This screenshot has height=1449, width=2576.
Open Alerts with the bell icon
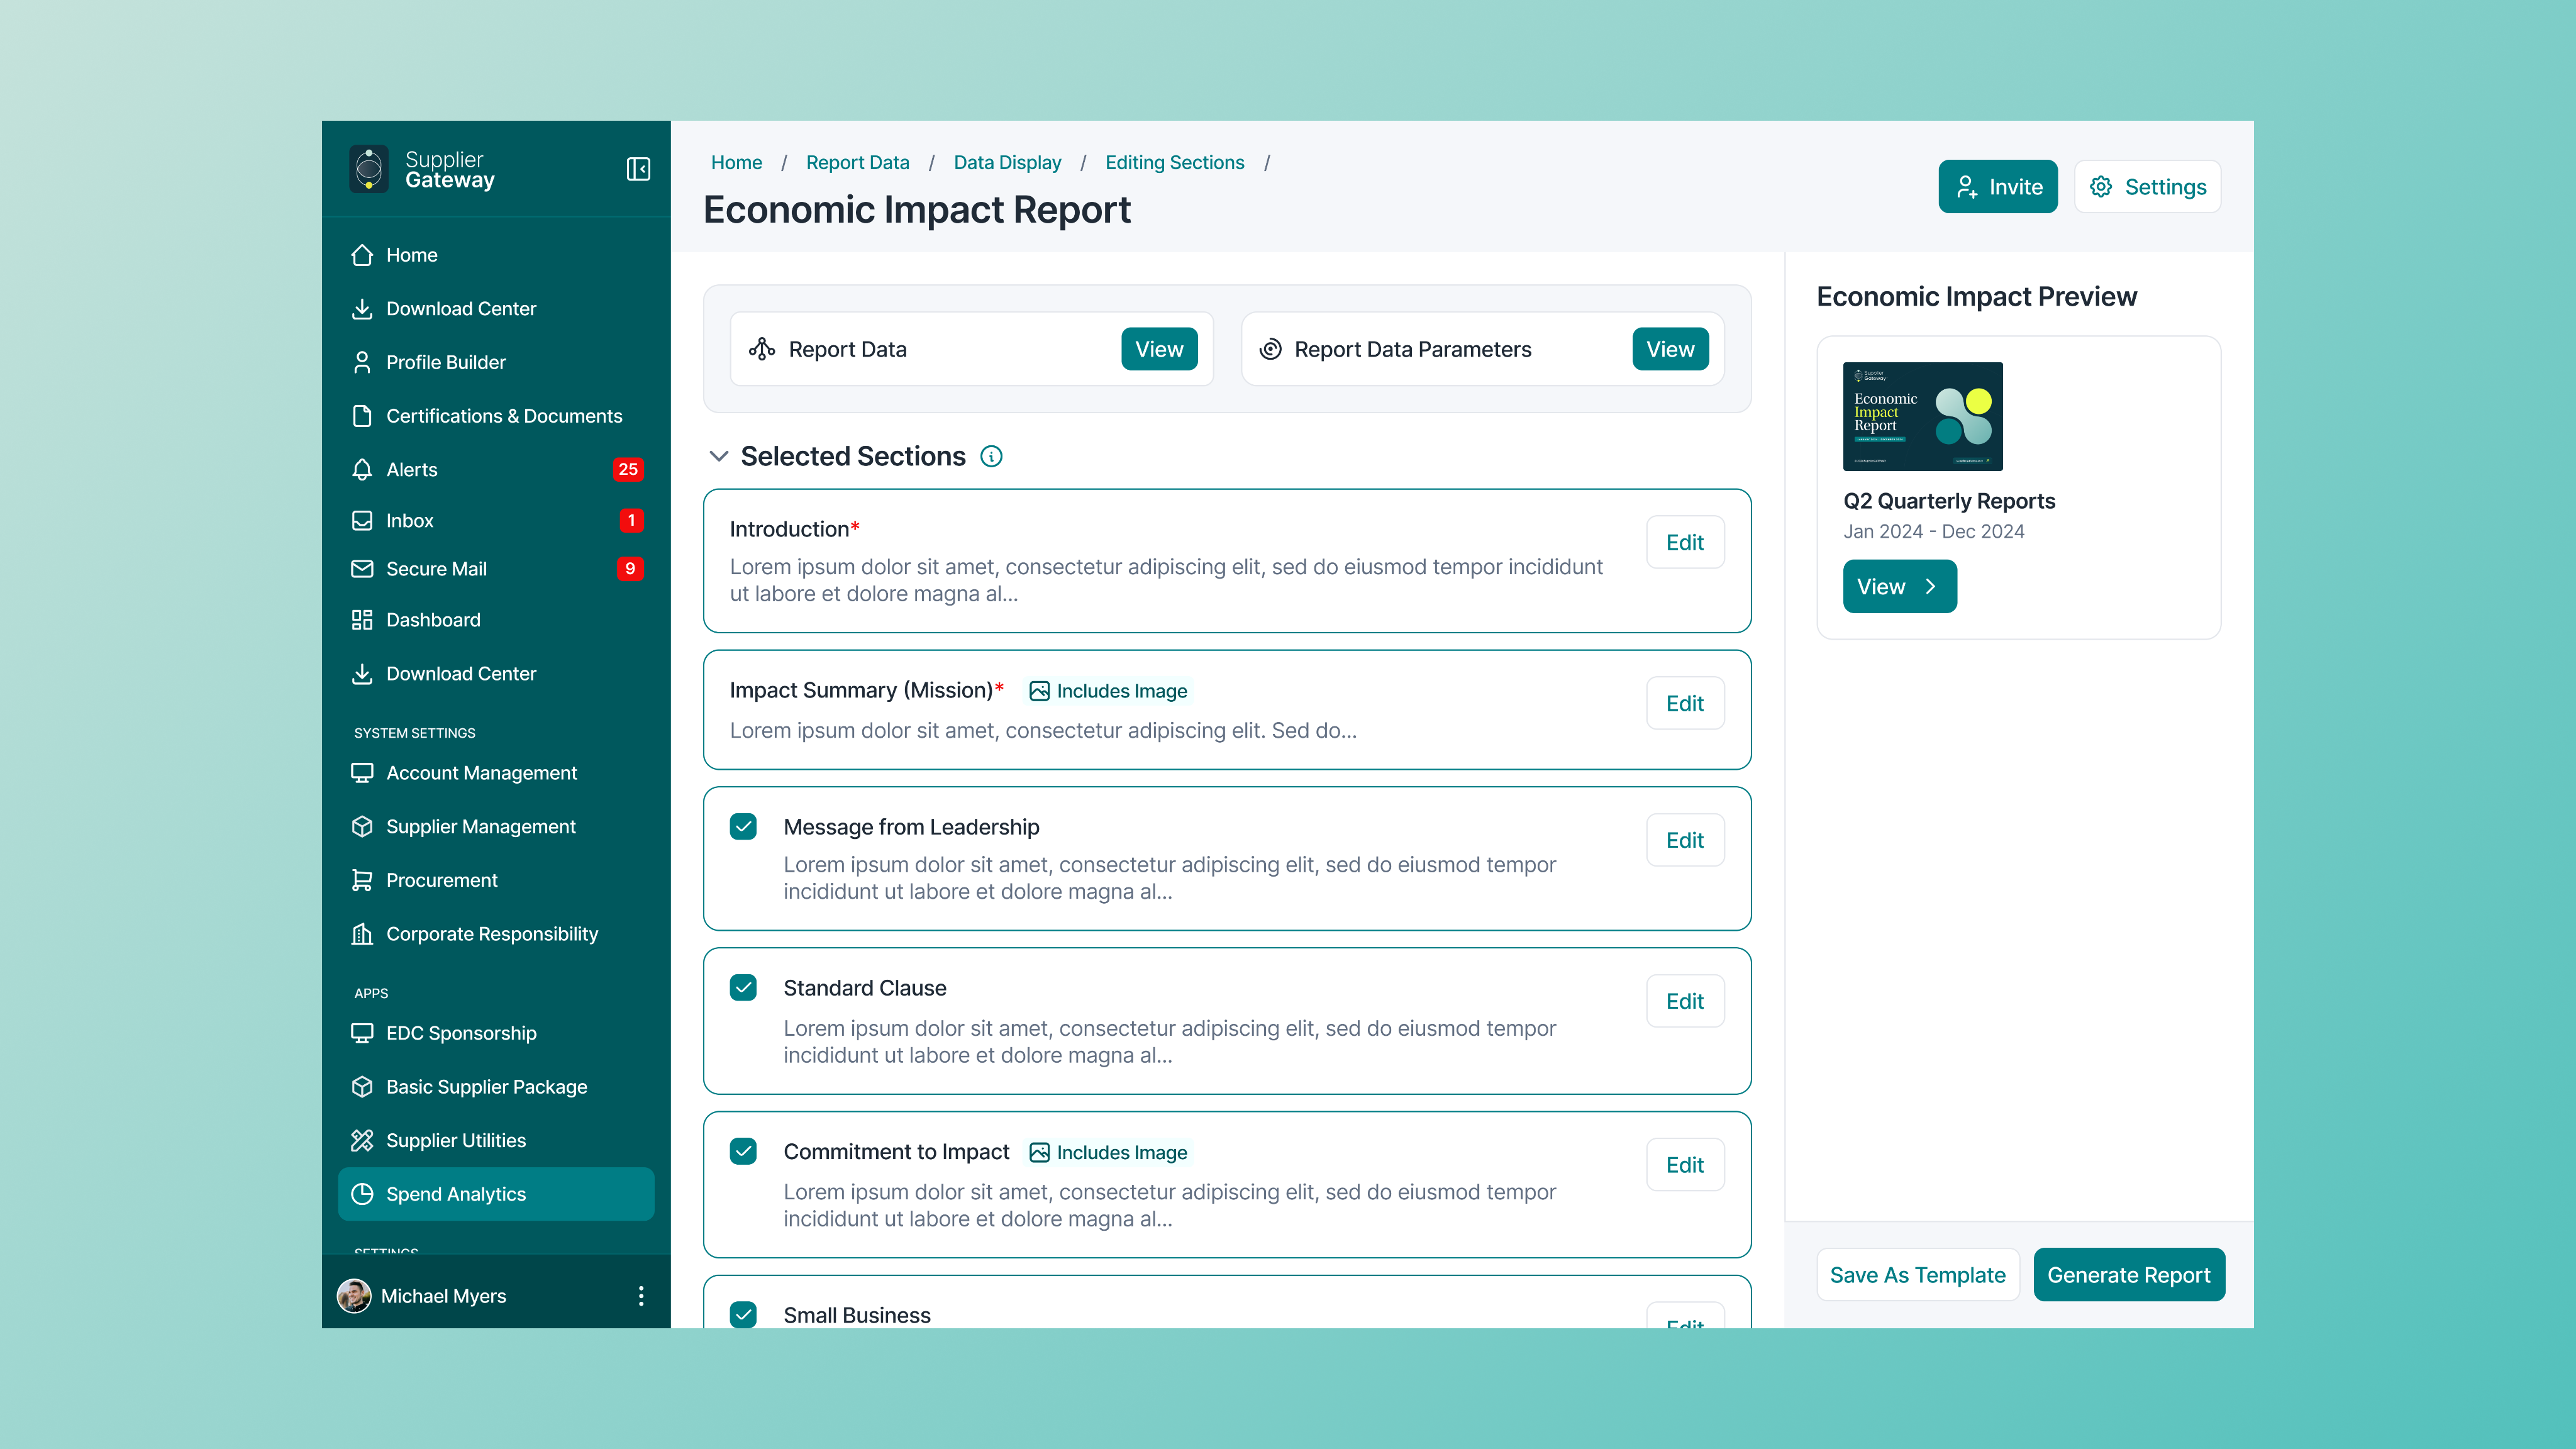click(x=362, y=469)
